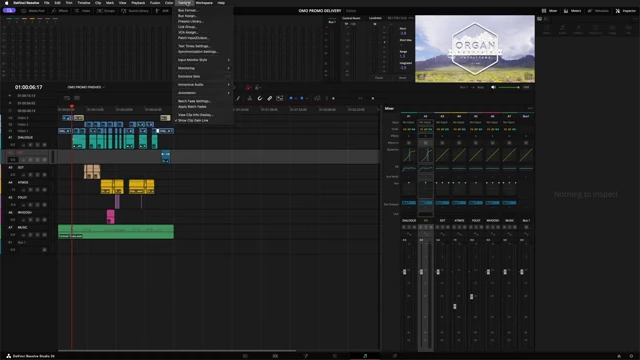
Task: Toggle the link selection chain icon
Action: [269, 98]
